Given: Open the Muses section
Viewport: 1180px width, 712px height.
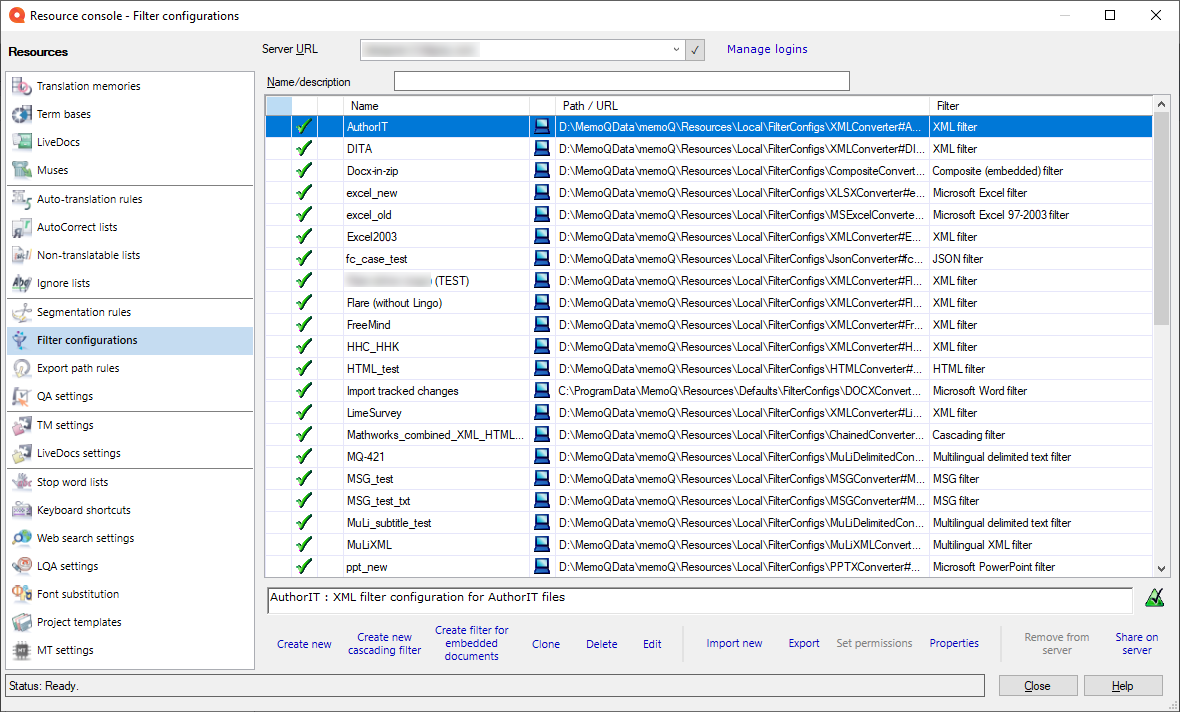Looking at the screenshot, I should pos(63,170).
